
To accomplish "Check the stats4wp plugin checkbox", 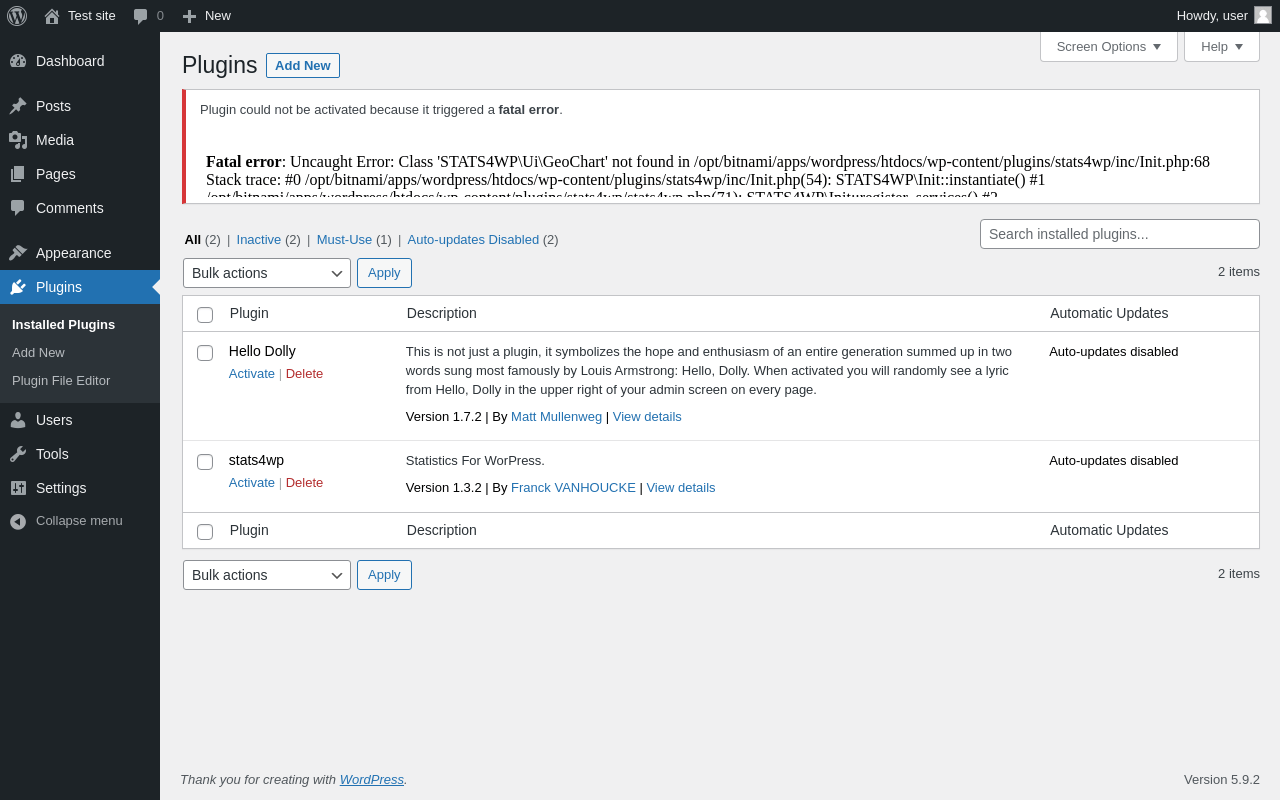I will 205,462.
